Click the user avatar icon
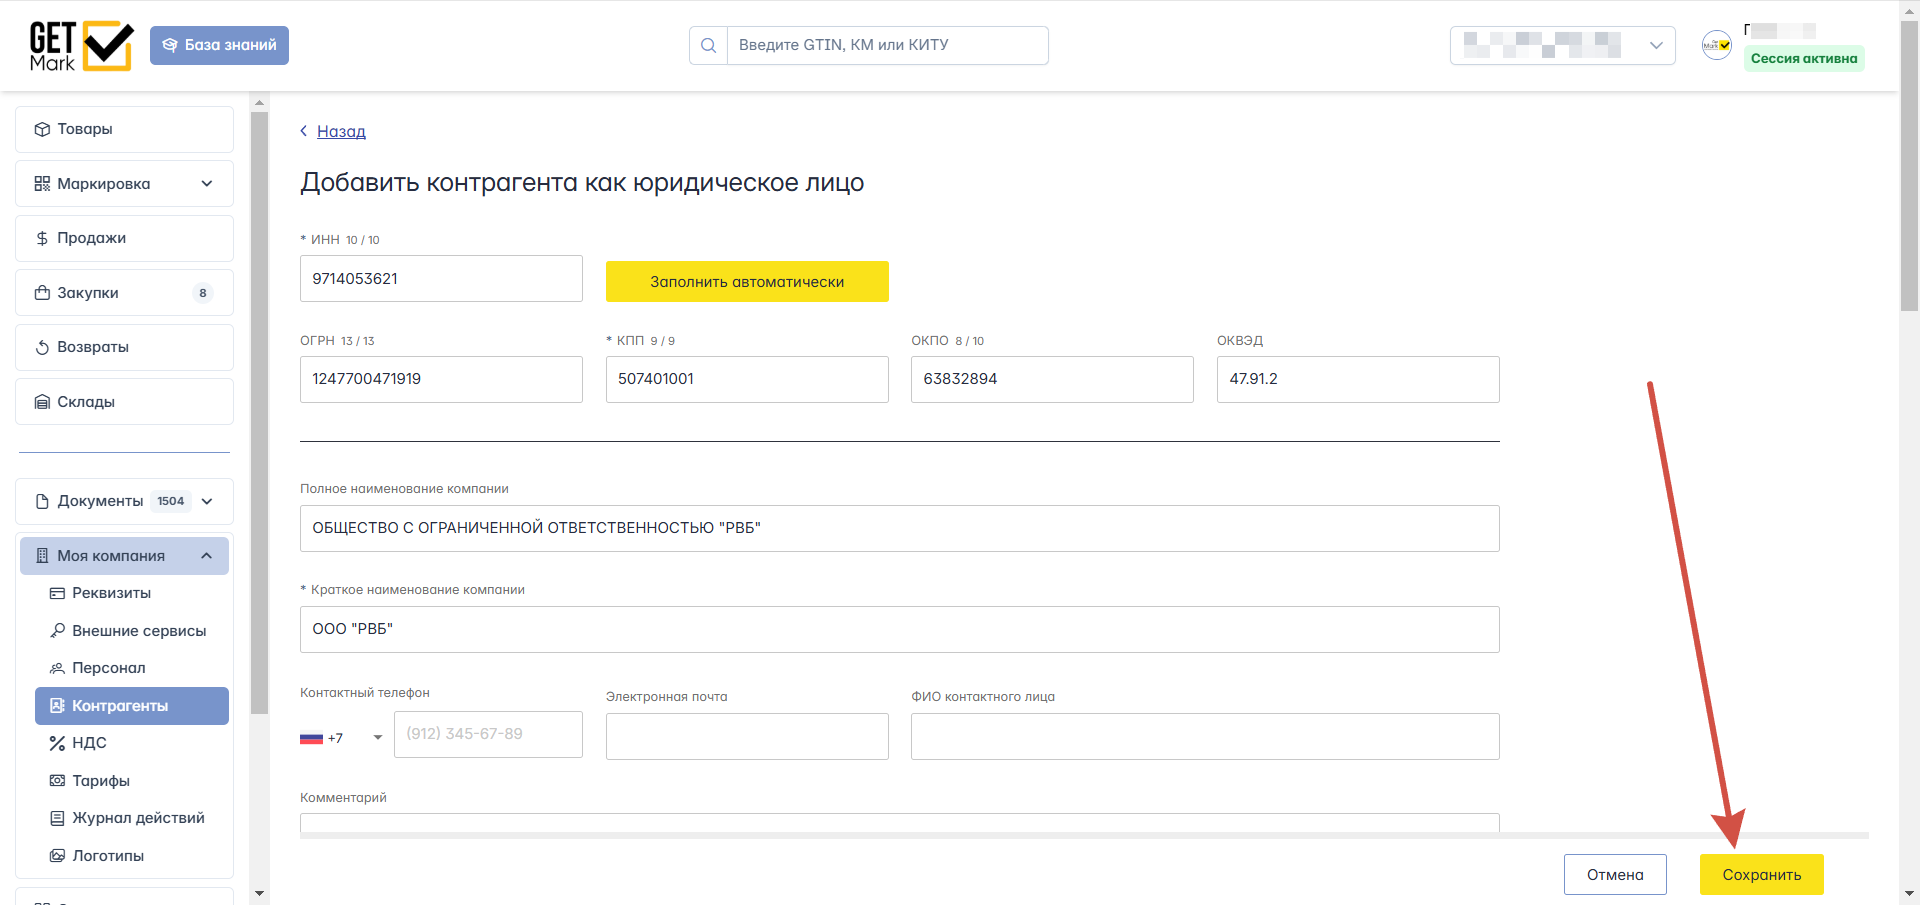 pos(1717,45)
